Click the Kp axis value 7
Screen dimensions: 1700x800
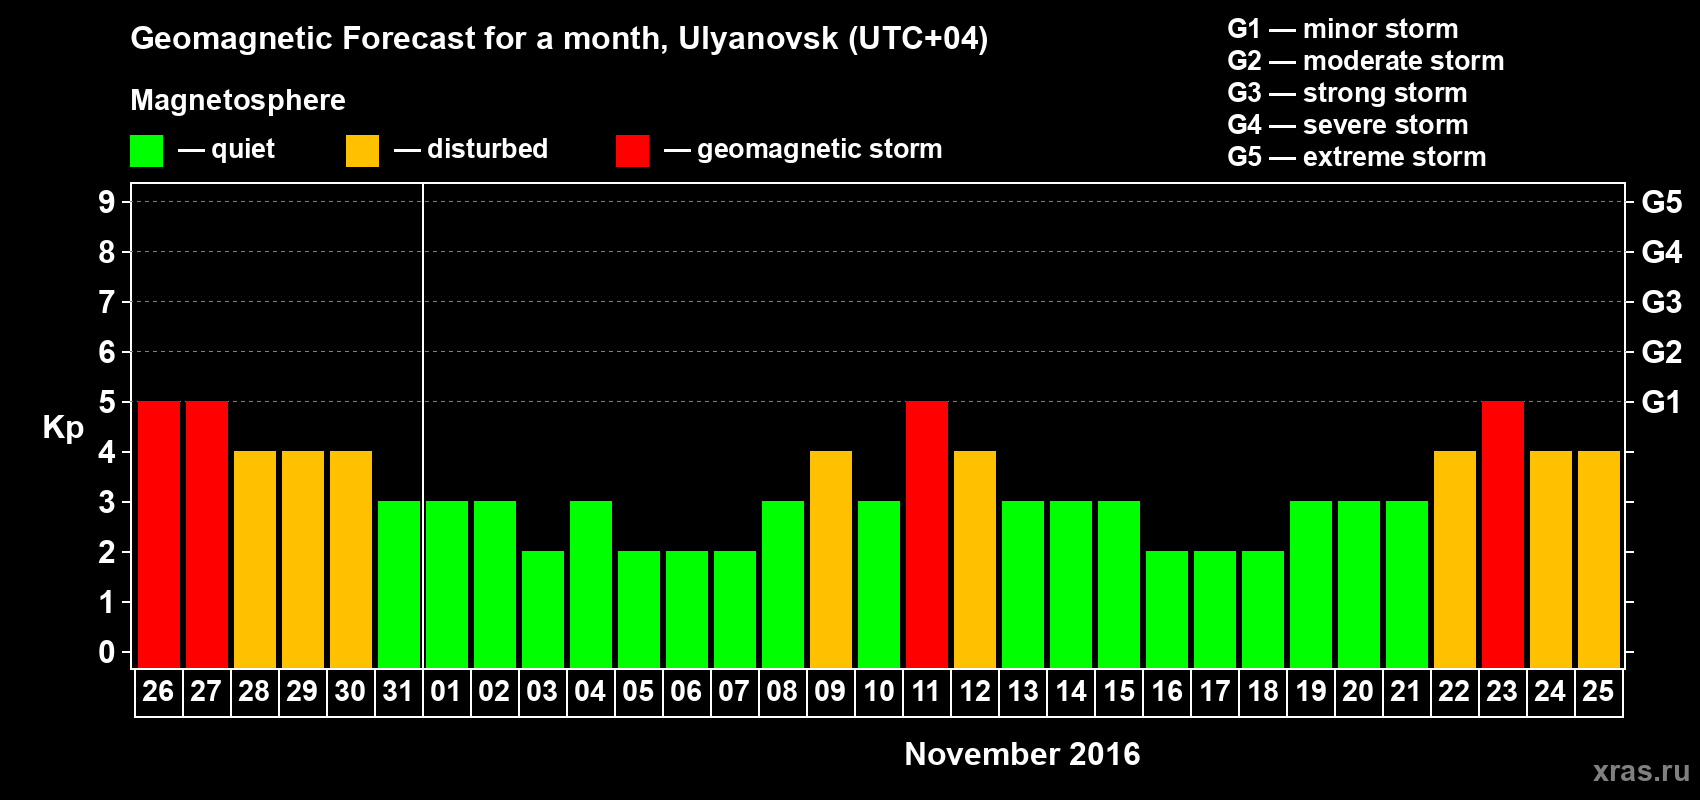107,302
